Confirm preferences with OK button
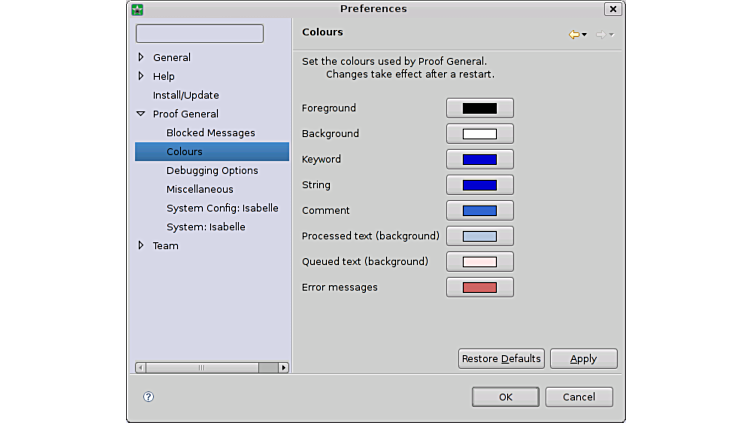 tap(505, 397)
